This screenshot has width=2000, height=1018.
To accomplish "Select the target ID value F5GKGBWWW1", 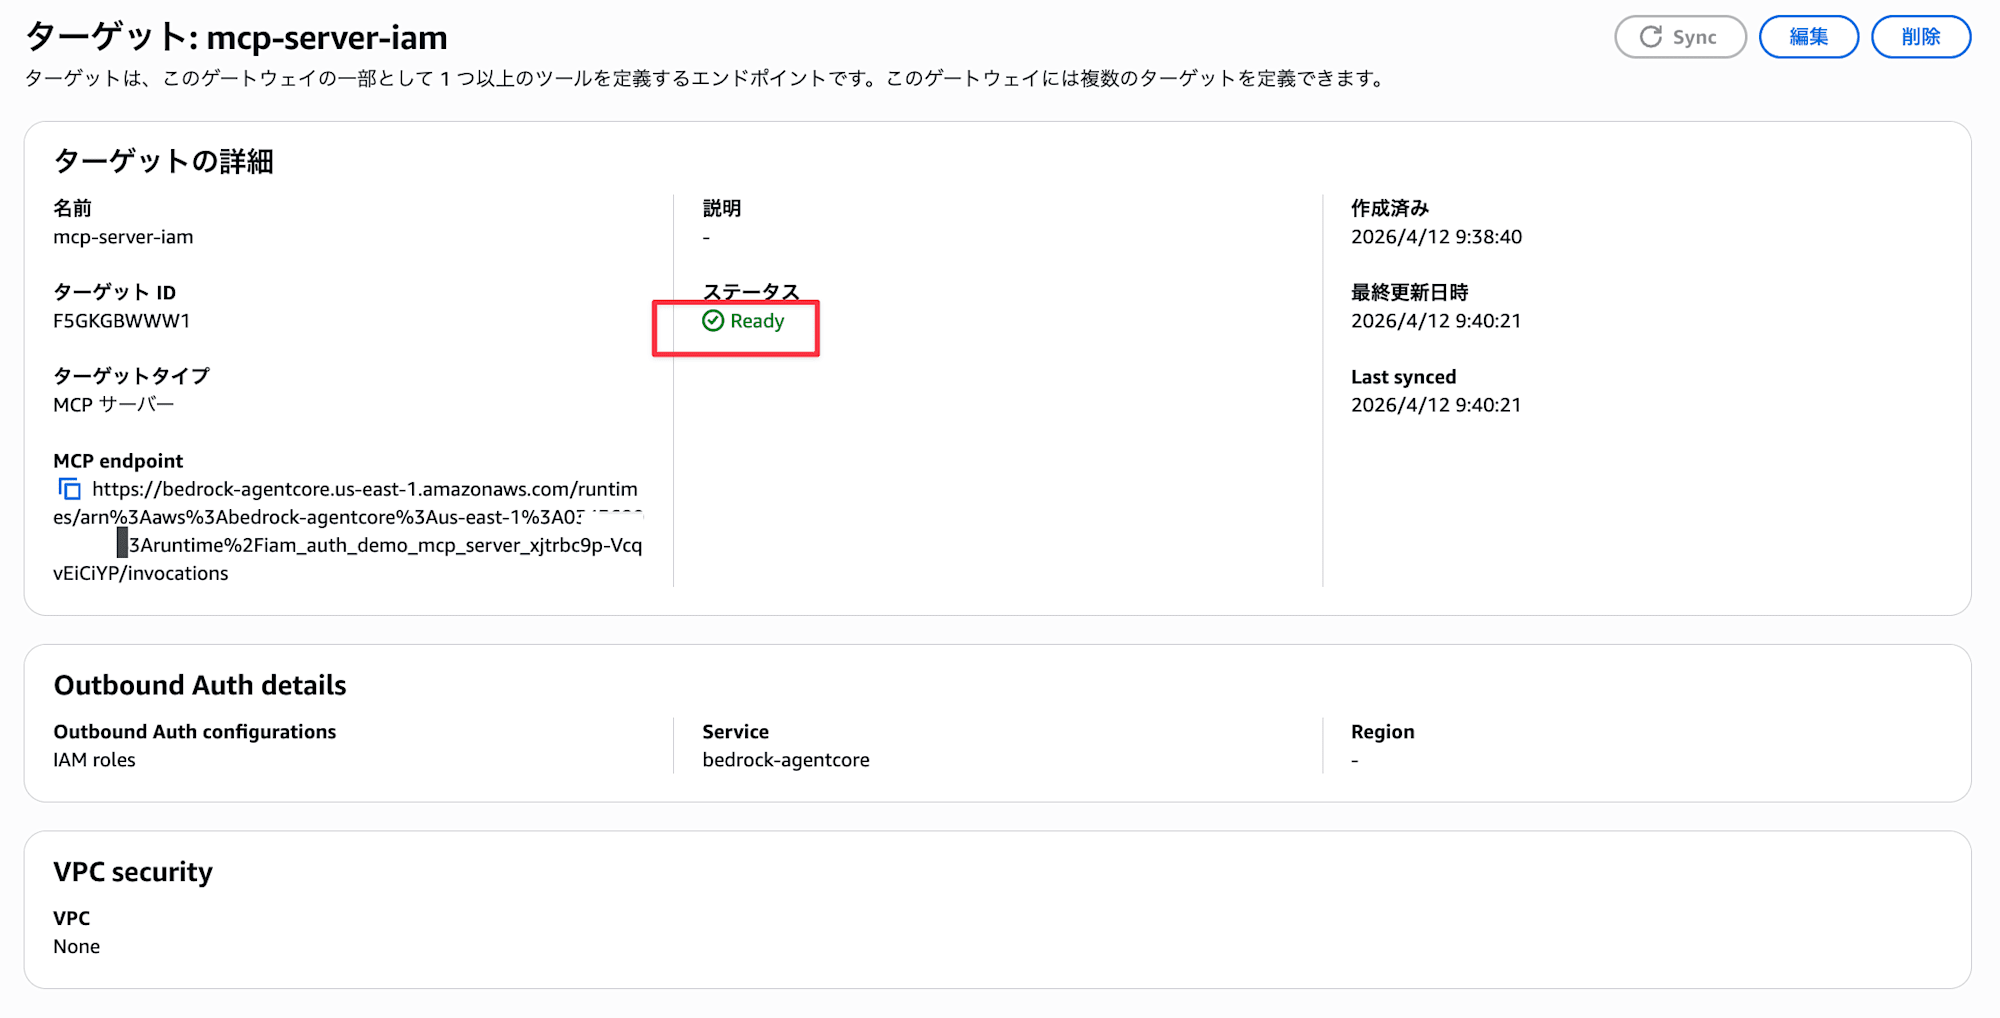I will (x=122, y=321).
